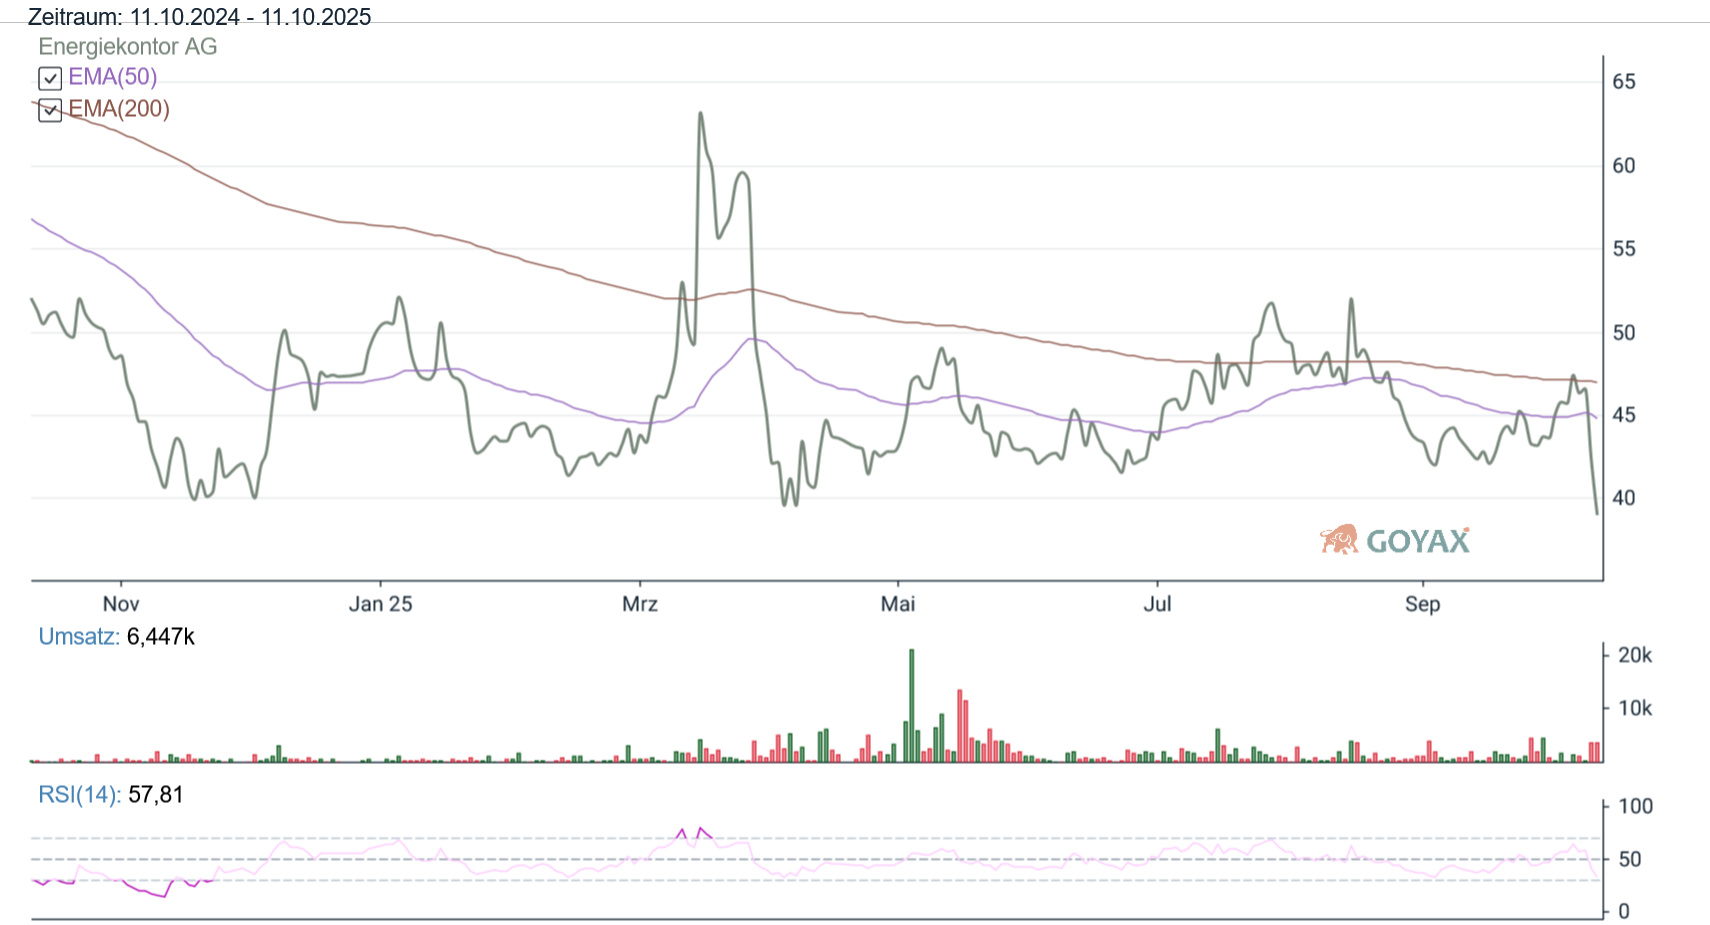
Task: Click the 20k volume axis label
Action: [1635, 655]
